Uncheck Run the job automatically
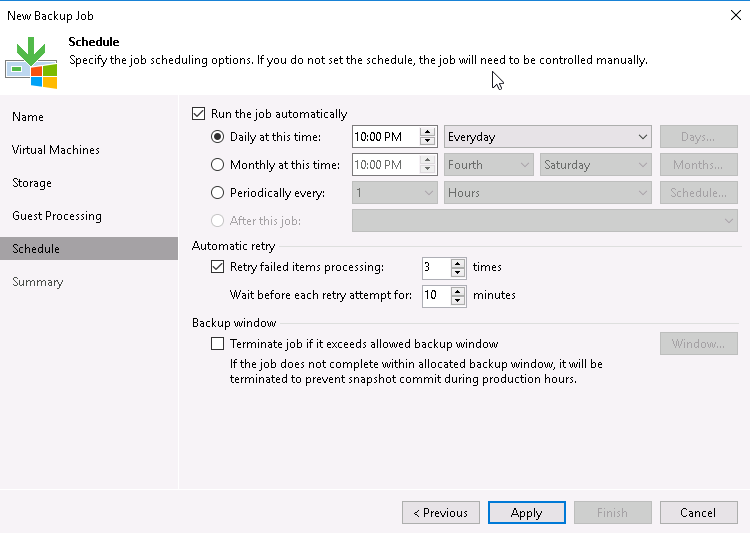Image resolution: width=750 pixels, height=533 pixels. pyautogui.click(x=198, y=114)
